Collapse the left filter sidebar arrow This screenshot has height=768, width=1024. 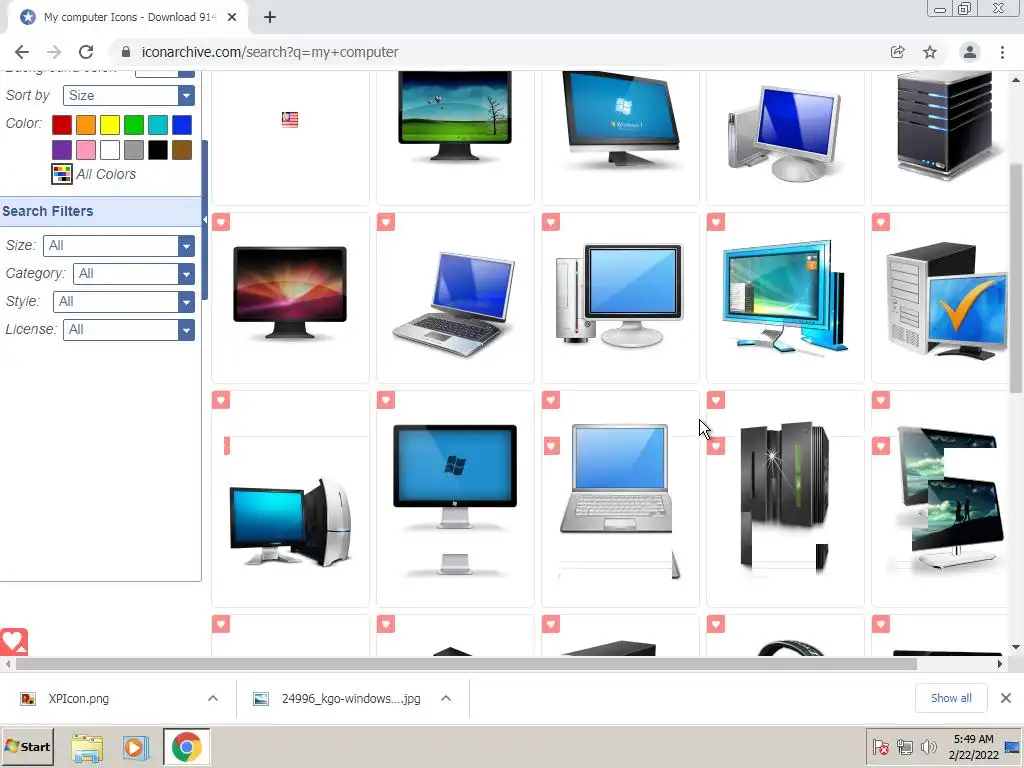tap(204, 219)
